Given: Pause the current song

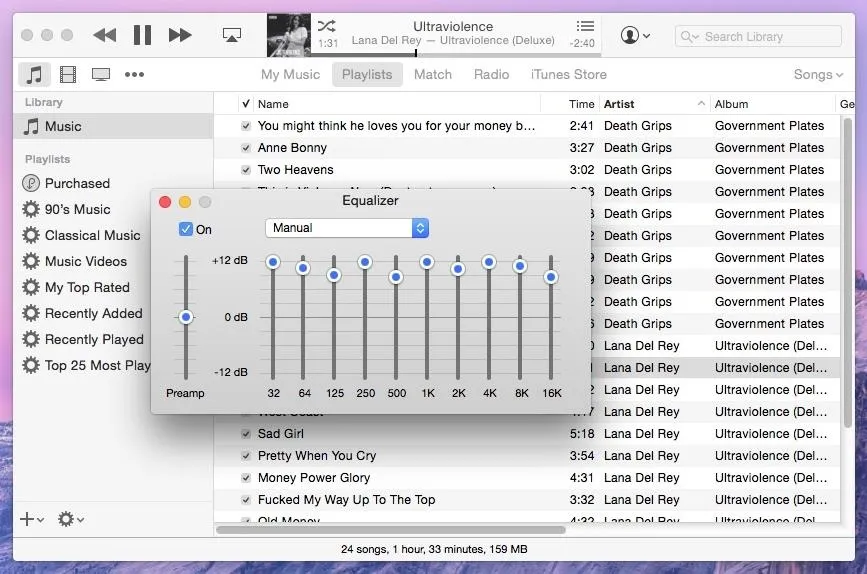Looking at the screenshot, I should 142,35.
